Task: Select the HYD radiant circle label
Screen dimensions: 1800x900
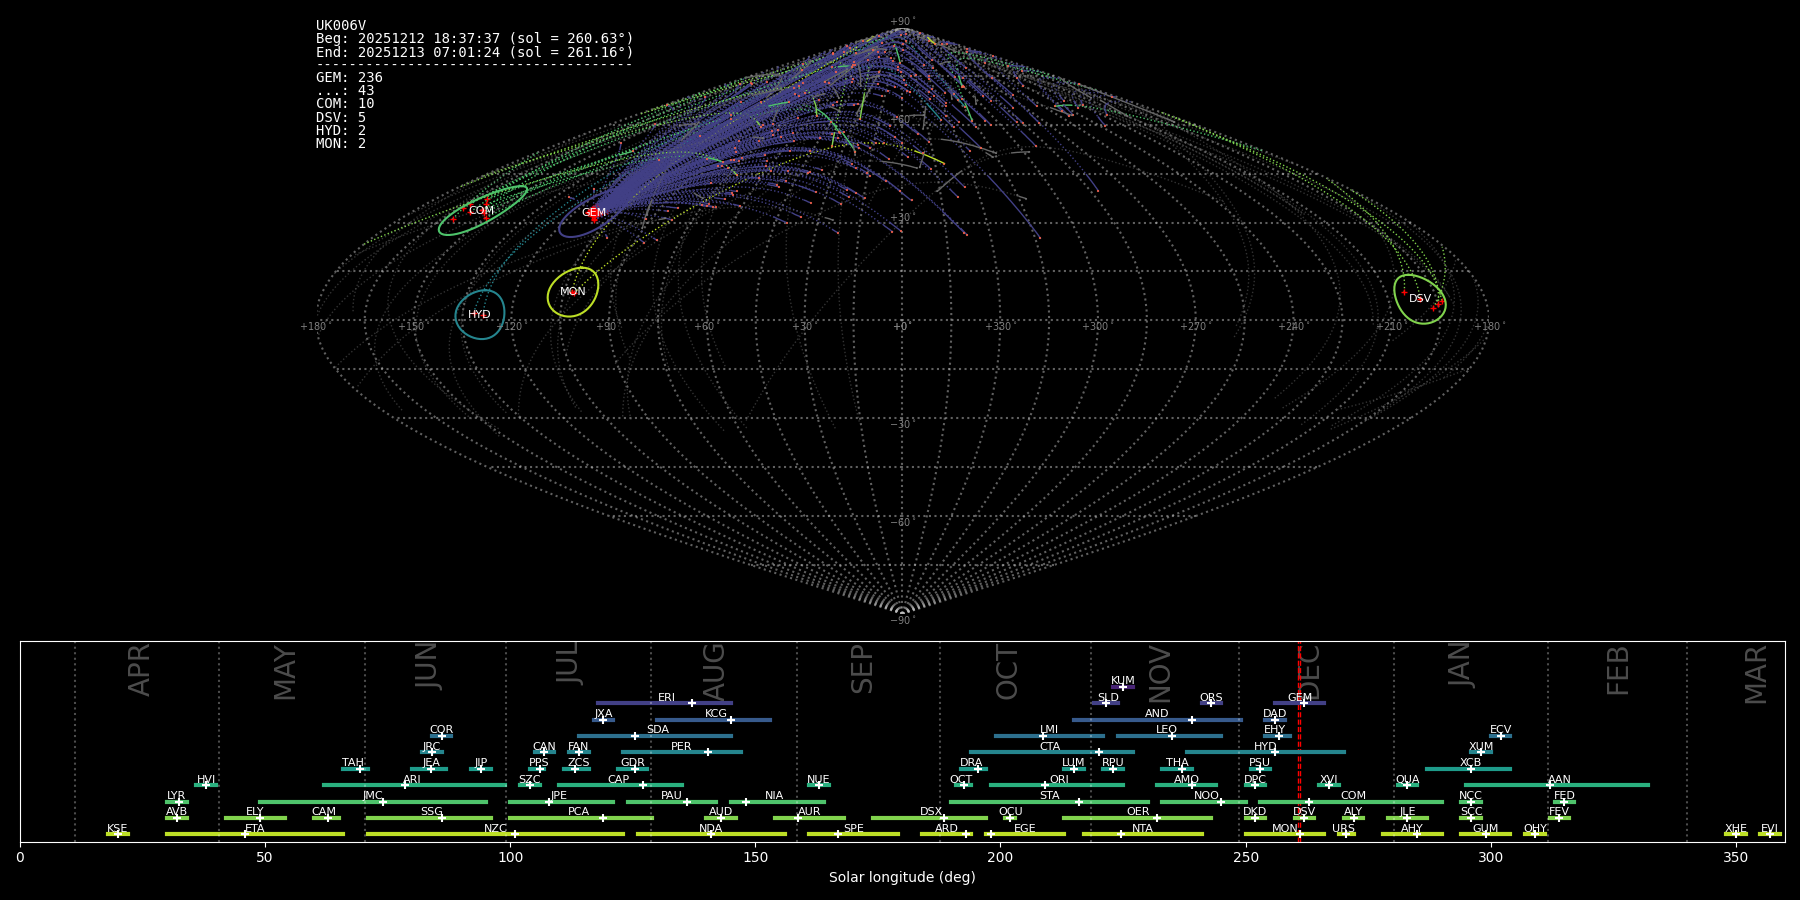Action: (x=480, y=315)
